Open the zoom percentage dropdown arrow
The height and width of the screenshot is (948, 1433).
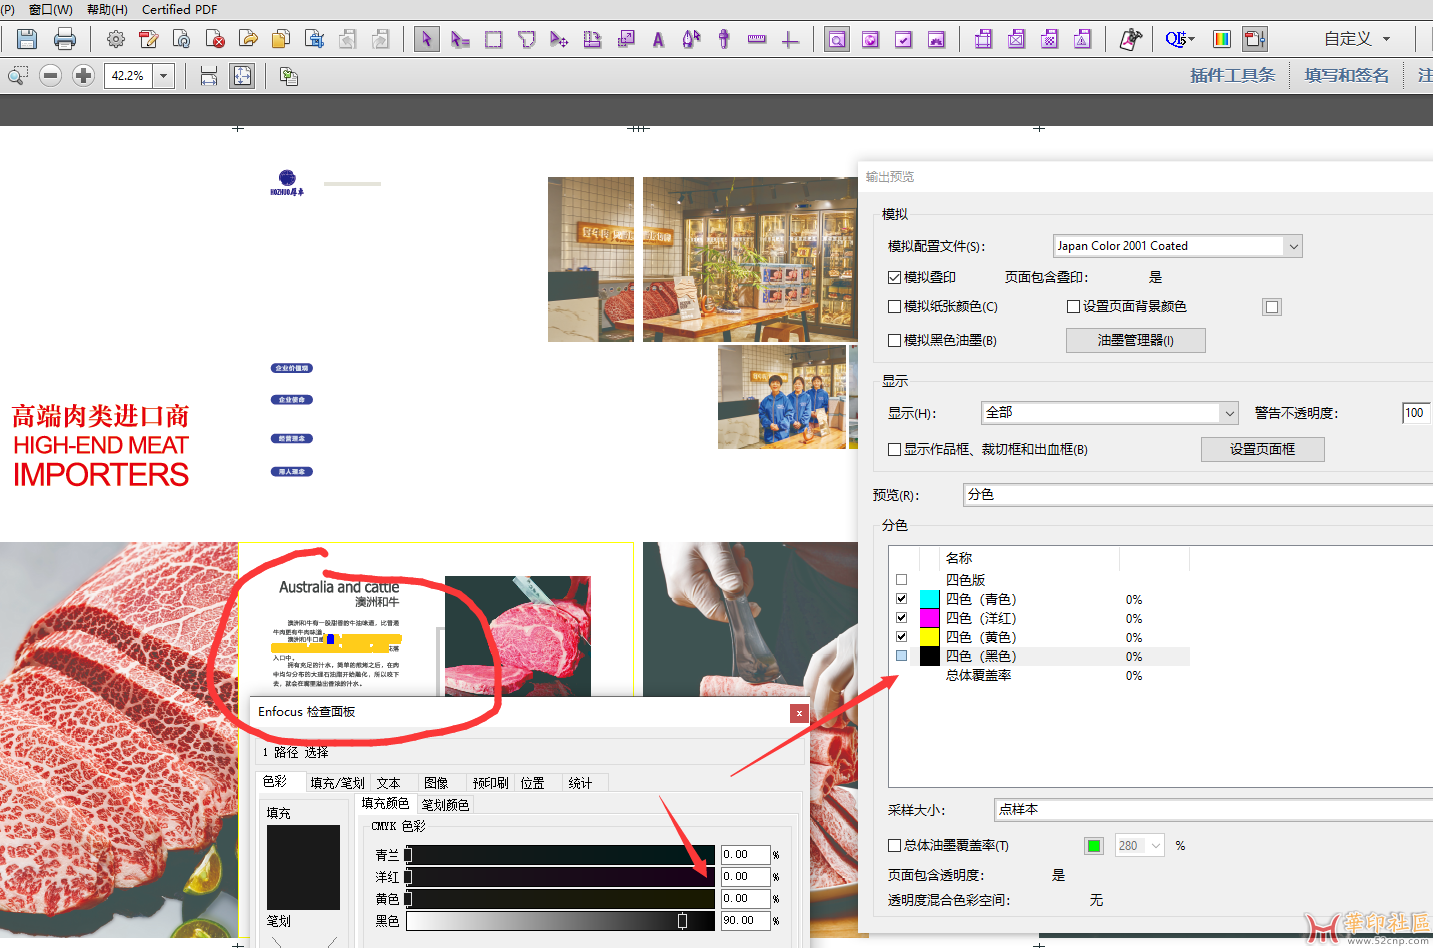164,76
